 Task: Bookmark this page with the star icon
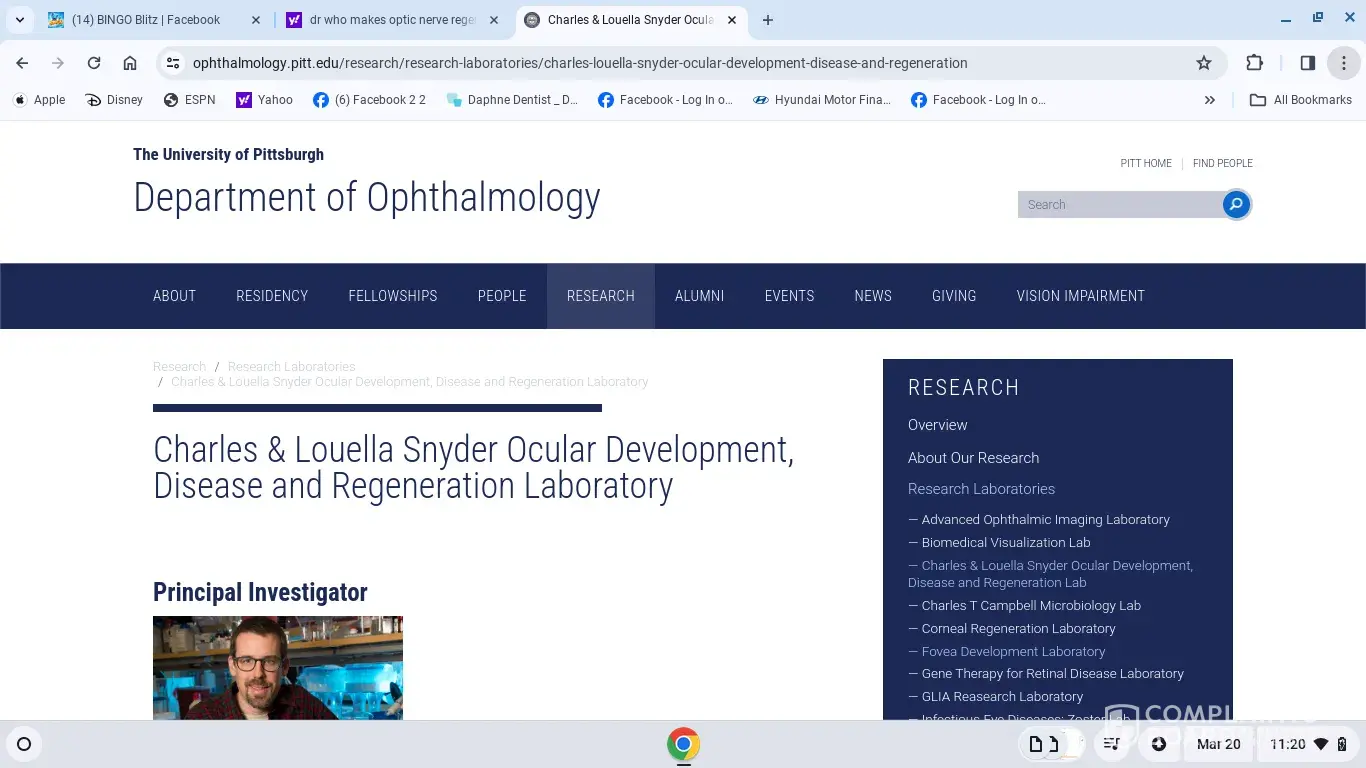point(1204,63)
